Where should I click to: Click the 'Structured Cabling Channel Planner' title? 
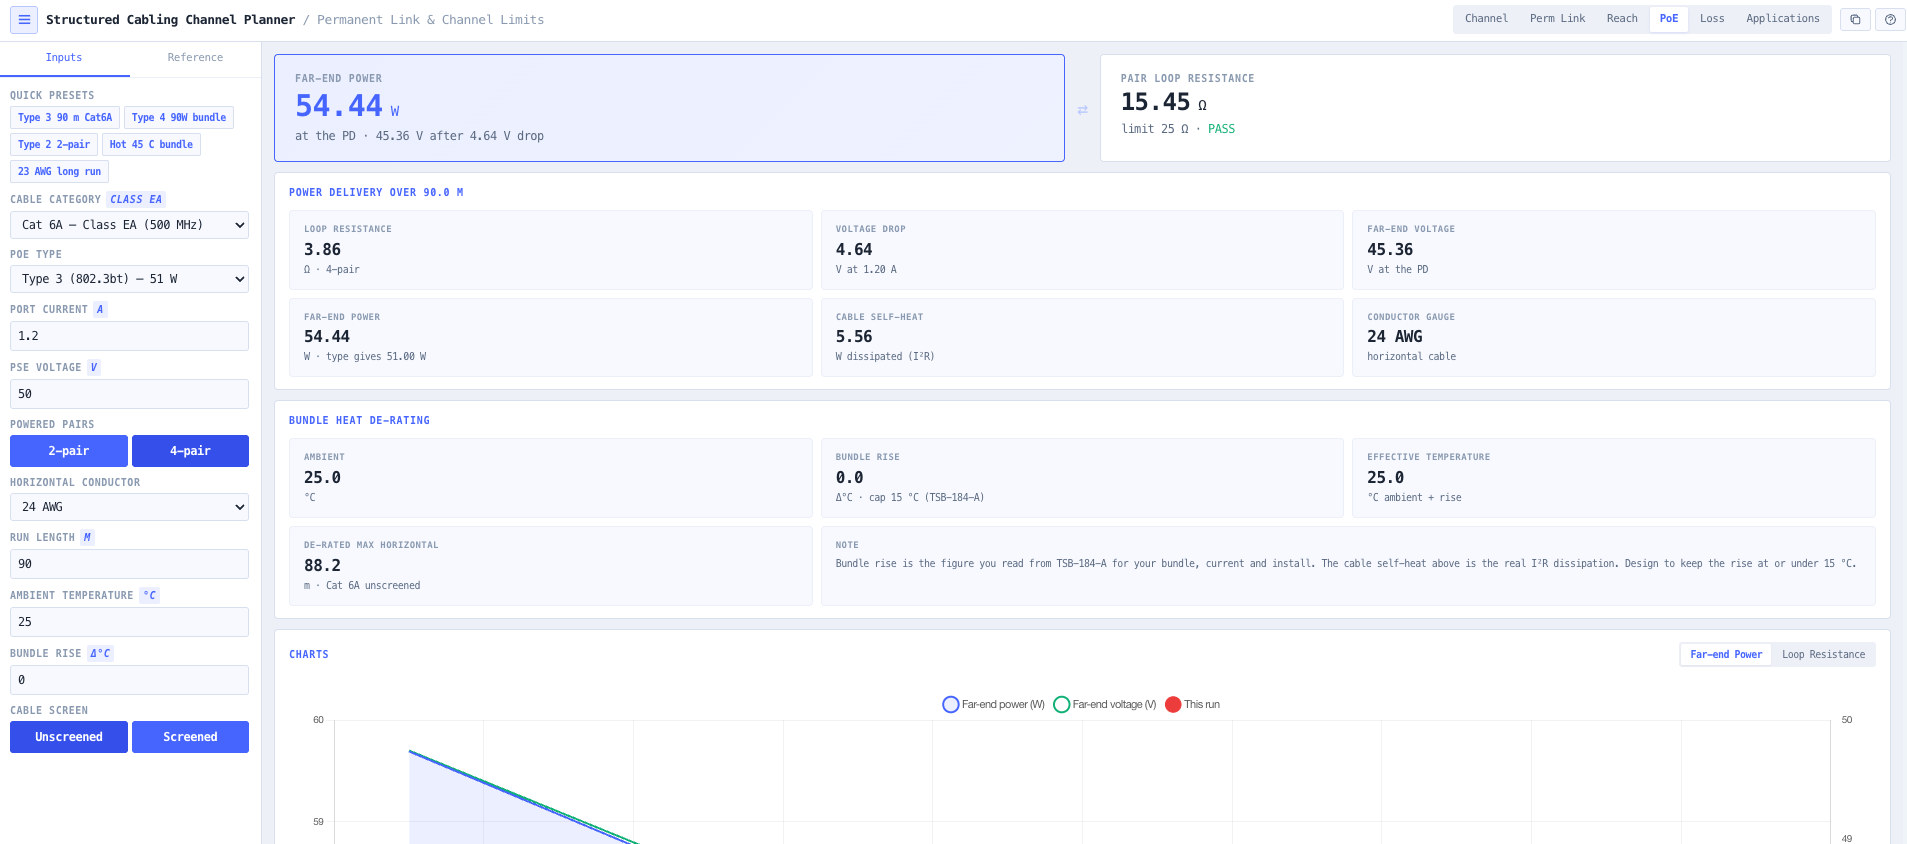(x=171, y=20)
